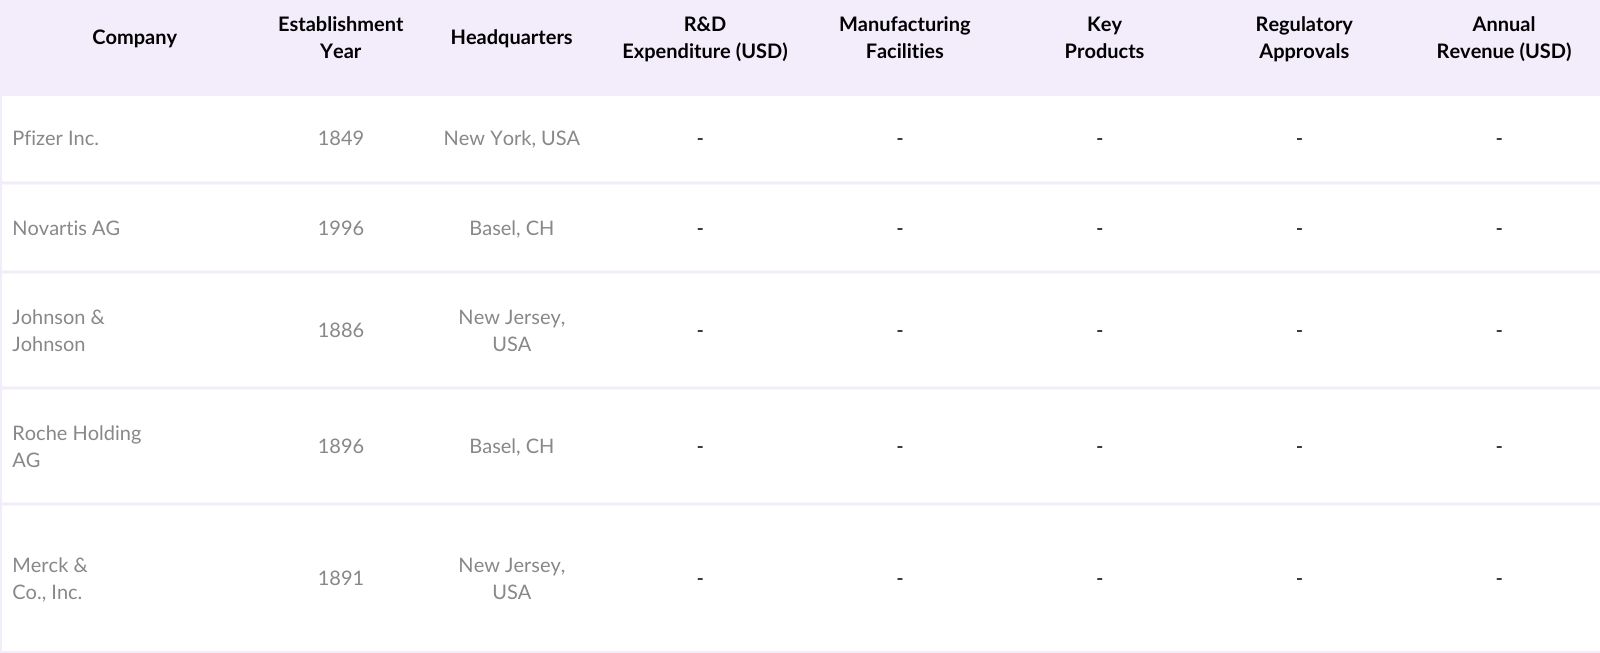Click the 1886 establishment year cell

(x=340, y=330)
